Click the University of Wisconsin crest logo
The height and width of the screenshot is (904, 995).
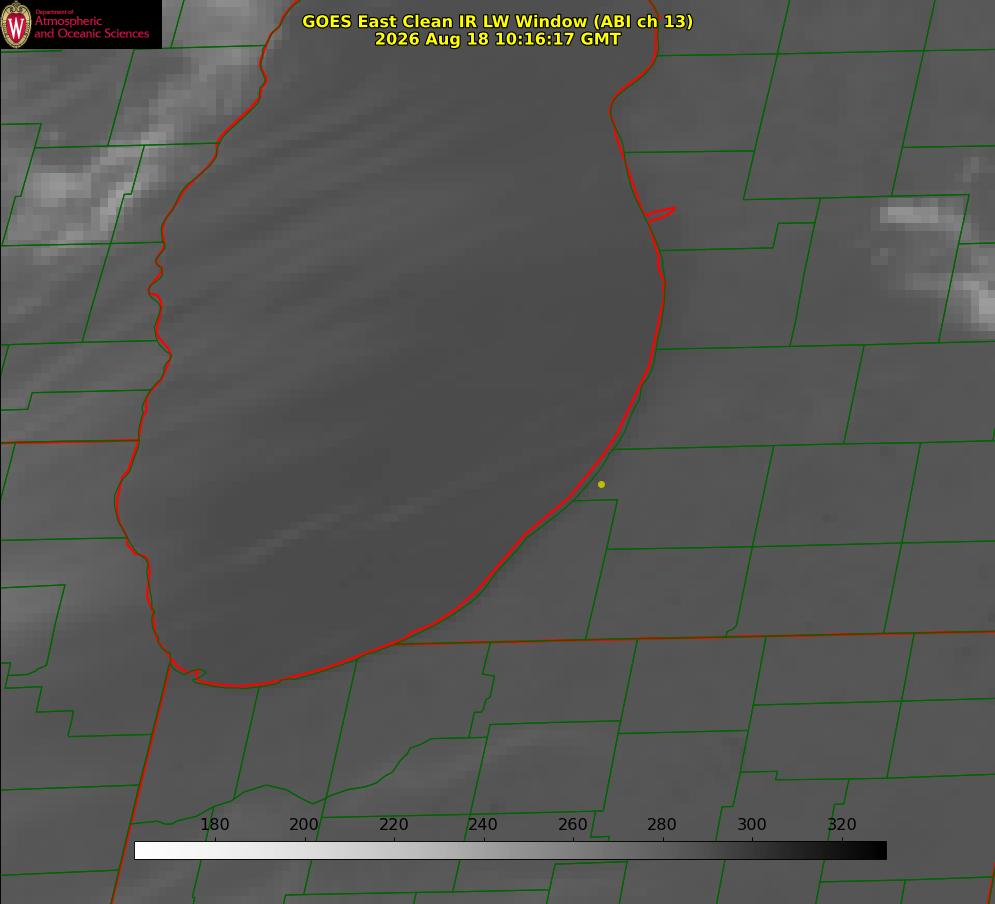[16, 24]
